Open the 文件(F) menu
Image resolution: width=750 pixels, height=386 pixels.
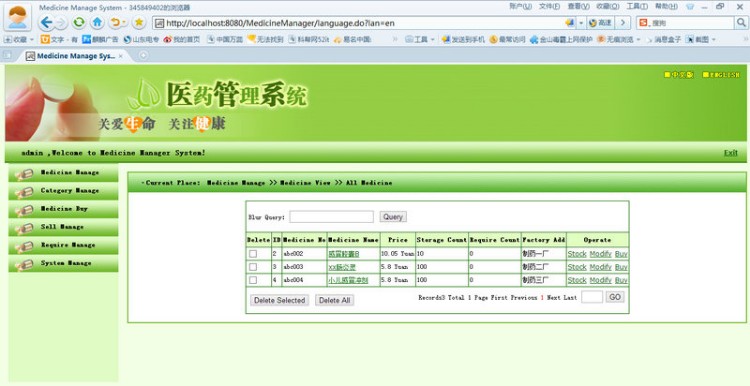coord(549,6)
